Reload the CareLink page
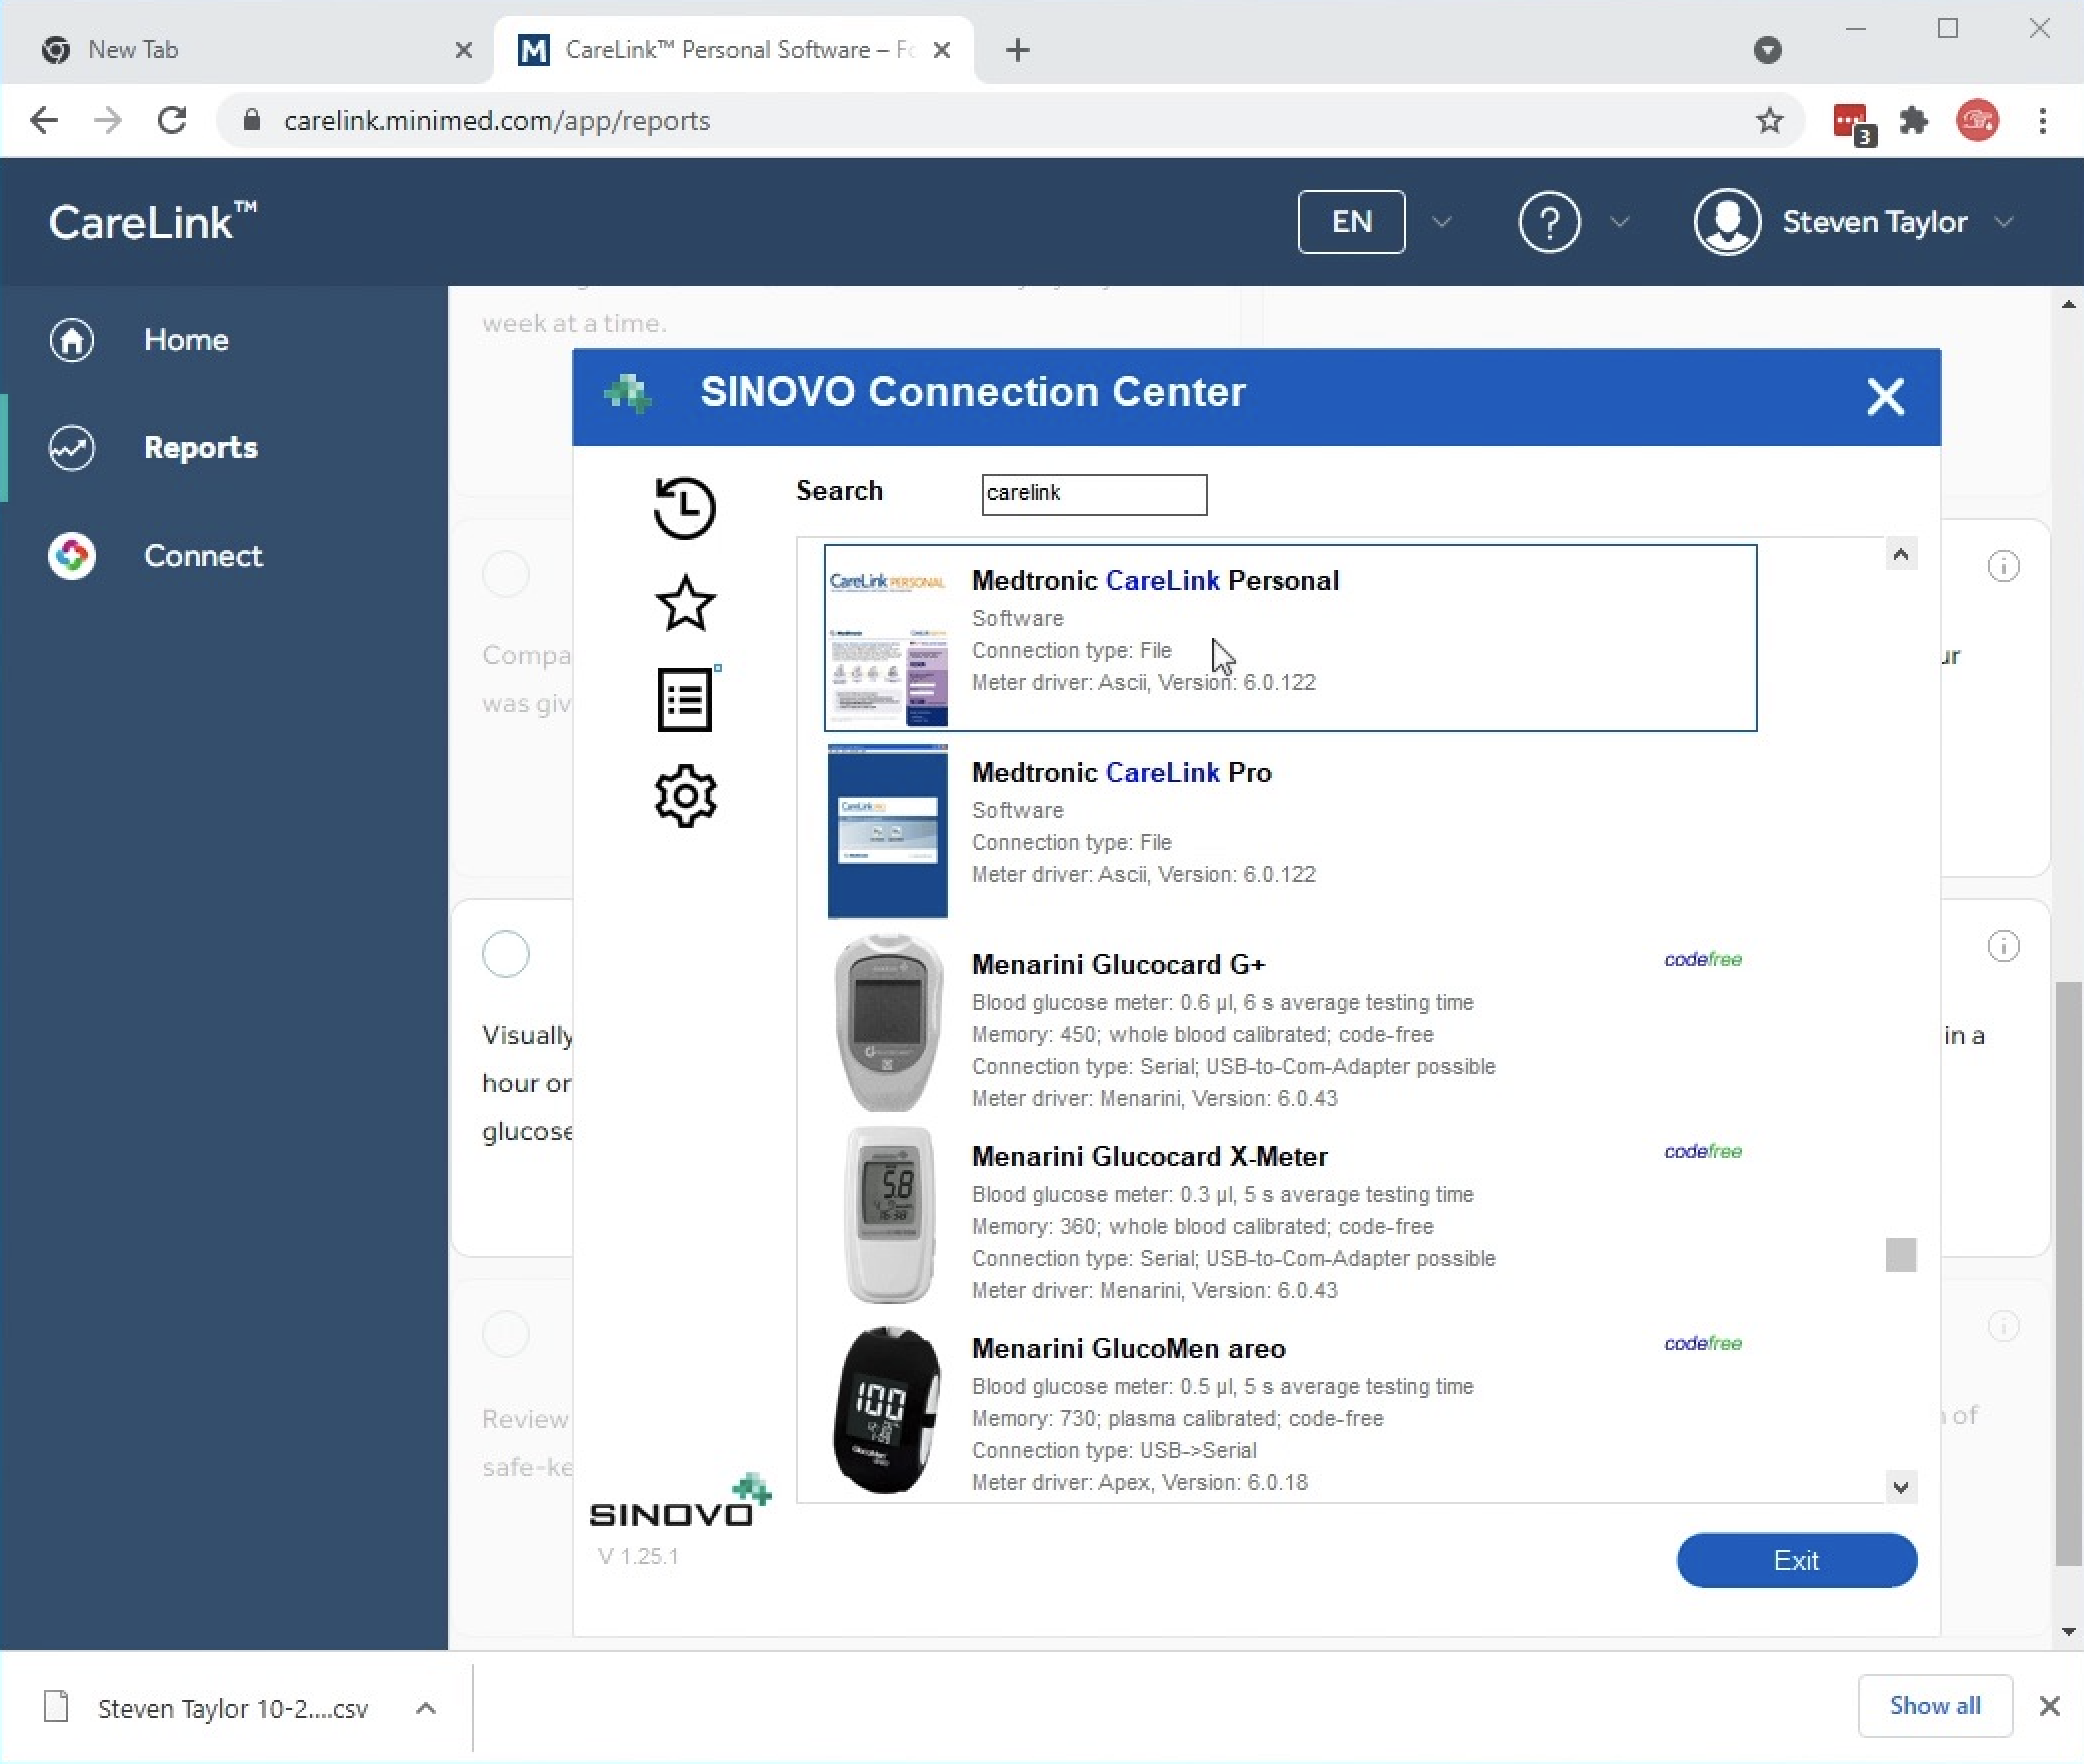 tap(172, 121)
